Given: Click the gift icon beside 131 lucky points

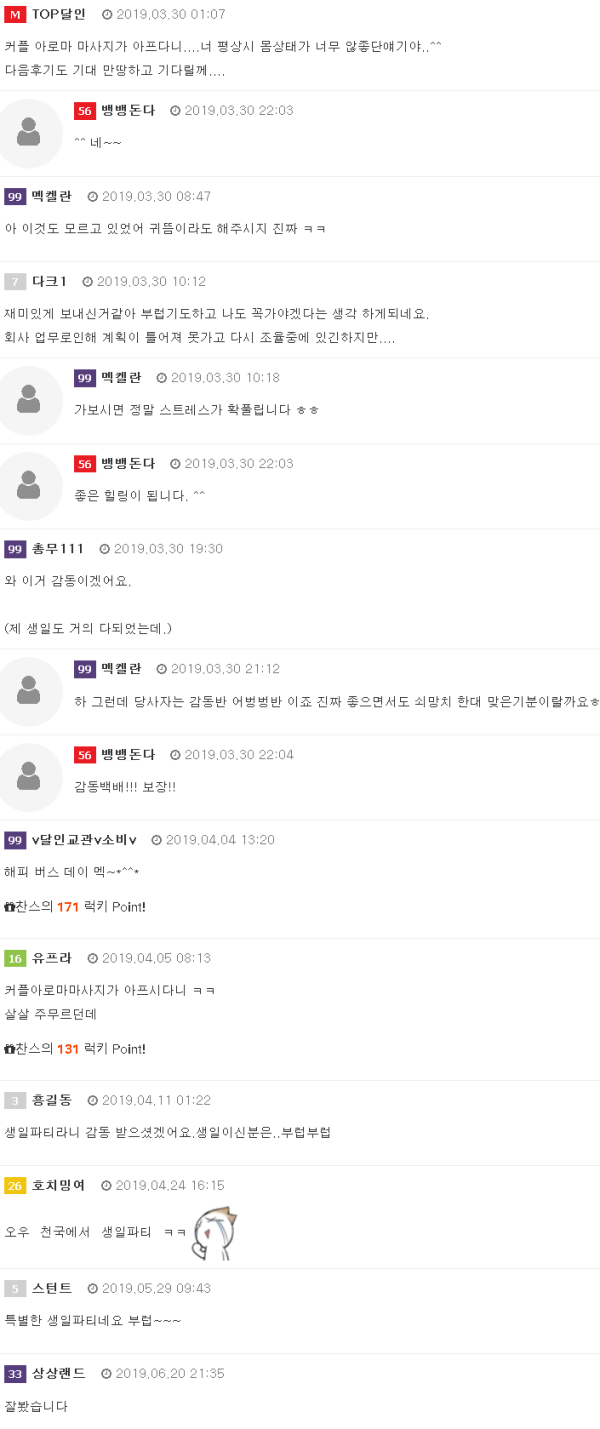Looking at the screenshot, I should point(10,1049).
